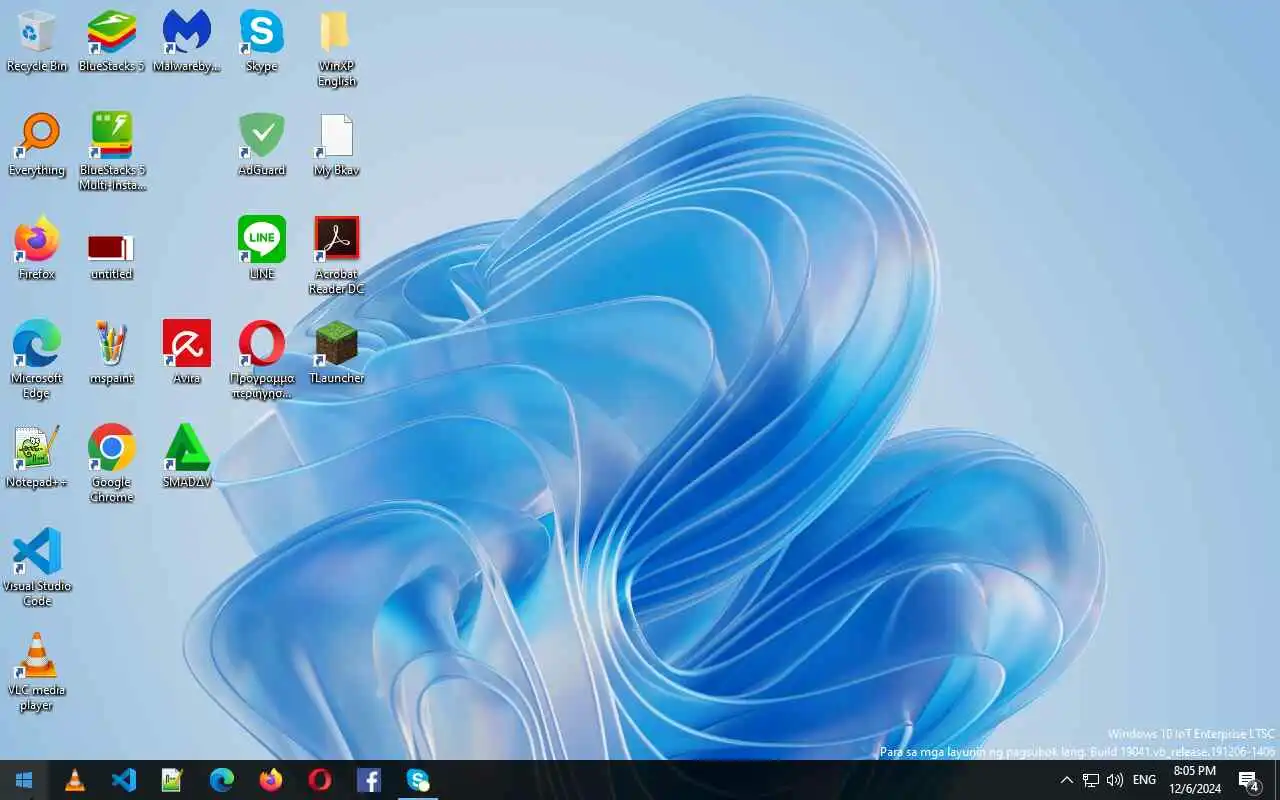Open the clock showing 8:05 PM
1280x800 pixels.
[1195, 780]
